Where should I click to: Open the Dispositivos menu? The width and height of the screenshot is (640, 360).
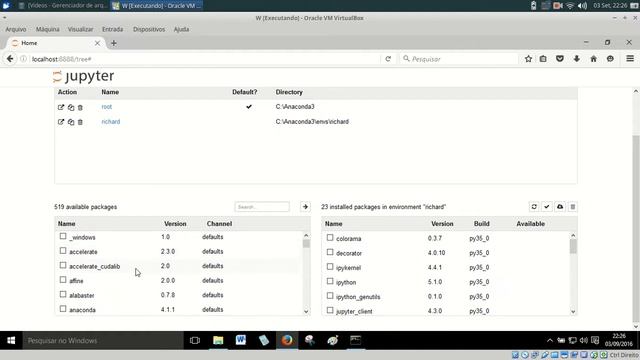coord(149,29)
